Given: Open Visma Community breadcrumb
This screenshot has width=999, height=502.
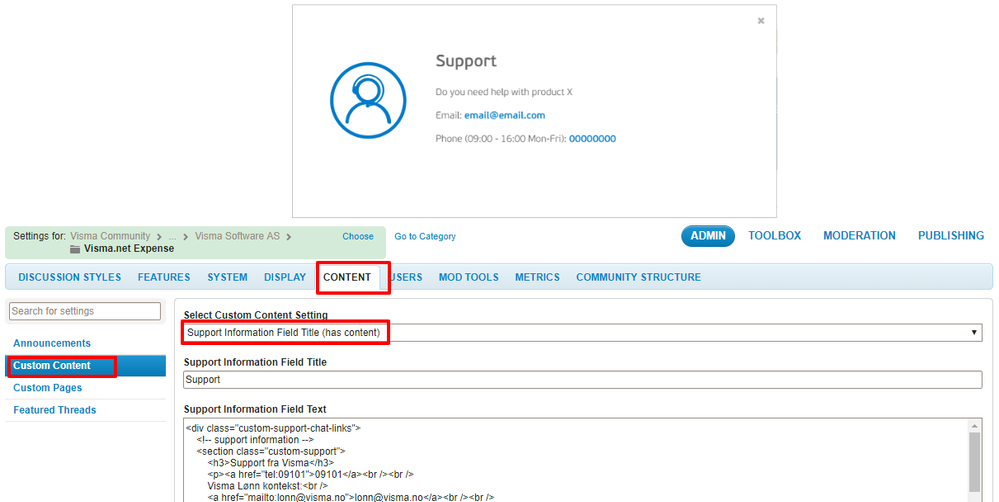Looking at the screenshot, I should point(110,236).
